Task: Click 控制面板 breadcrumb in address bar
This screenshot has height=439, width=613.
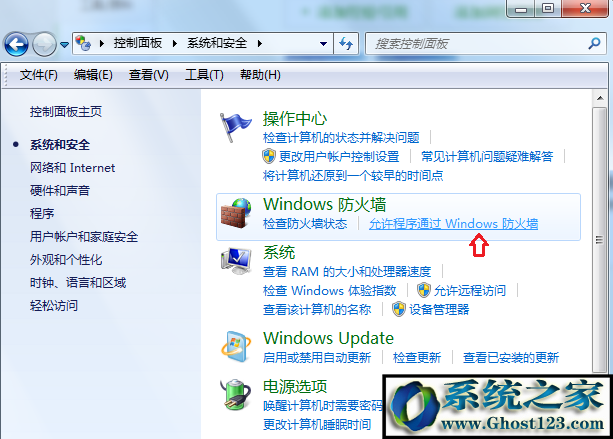Action: click(138, 43)
